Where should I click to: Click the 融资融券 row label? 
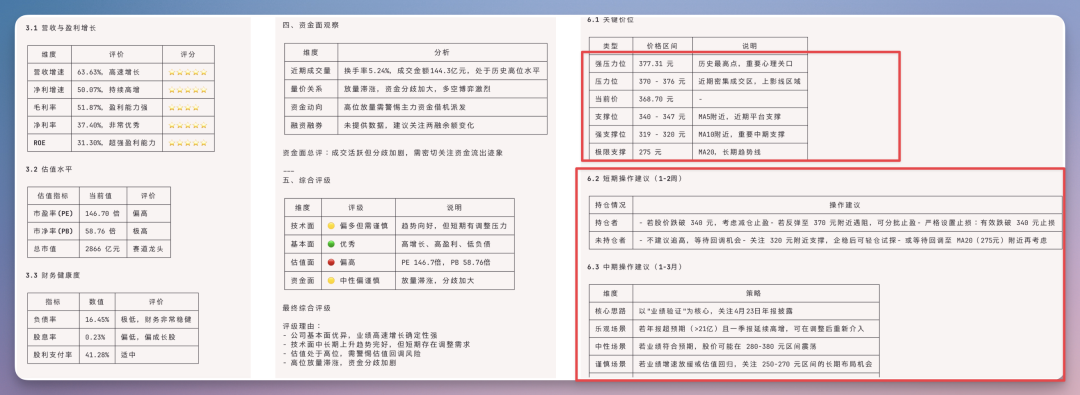click(311, 125)
